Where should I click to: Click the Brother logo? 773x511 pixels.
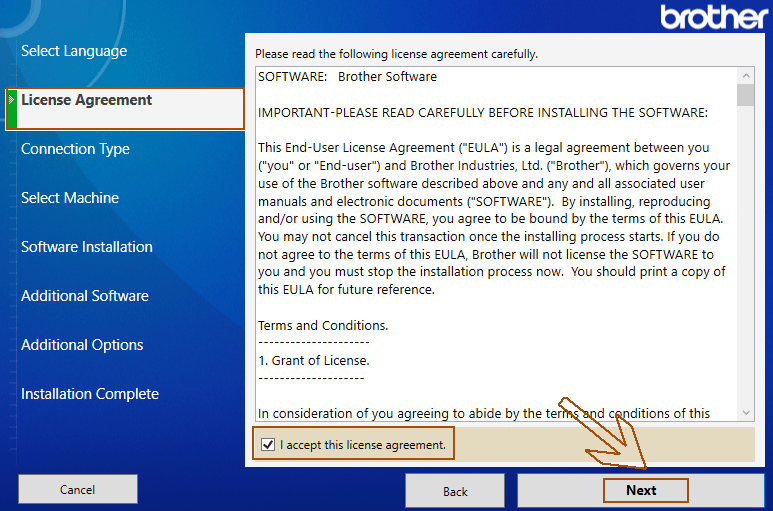click(713, 17)
